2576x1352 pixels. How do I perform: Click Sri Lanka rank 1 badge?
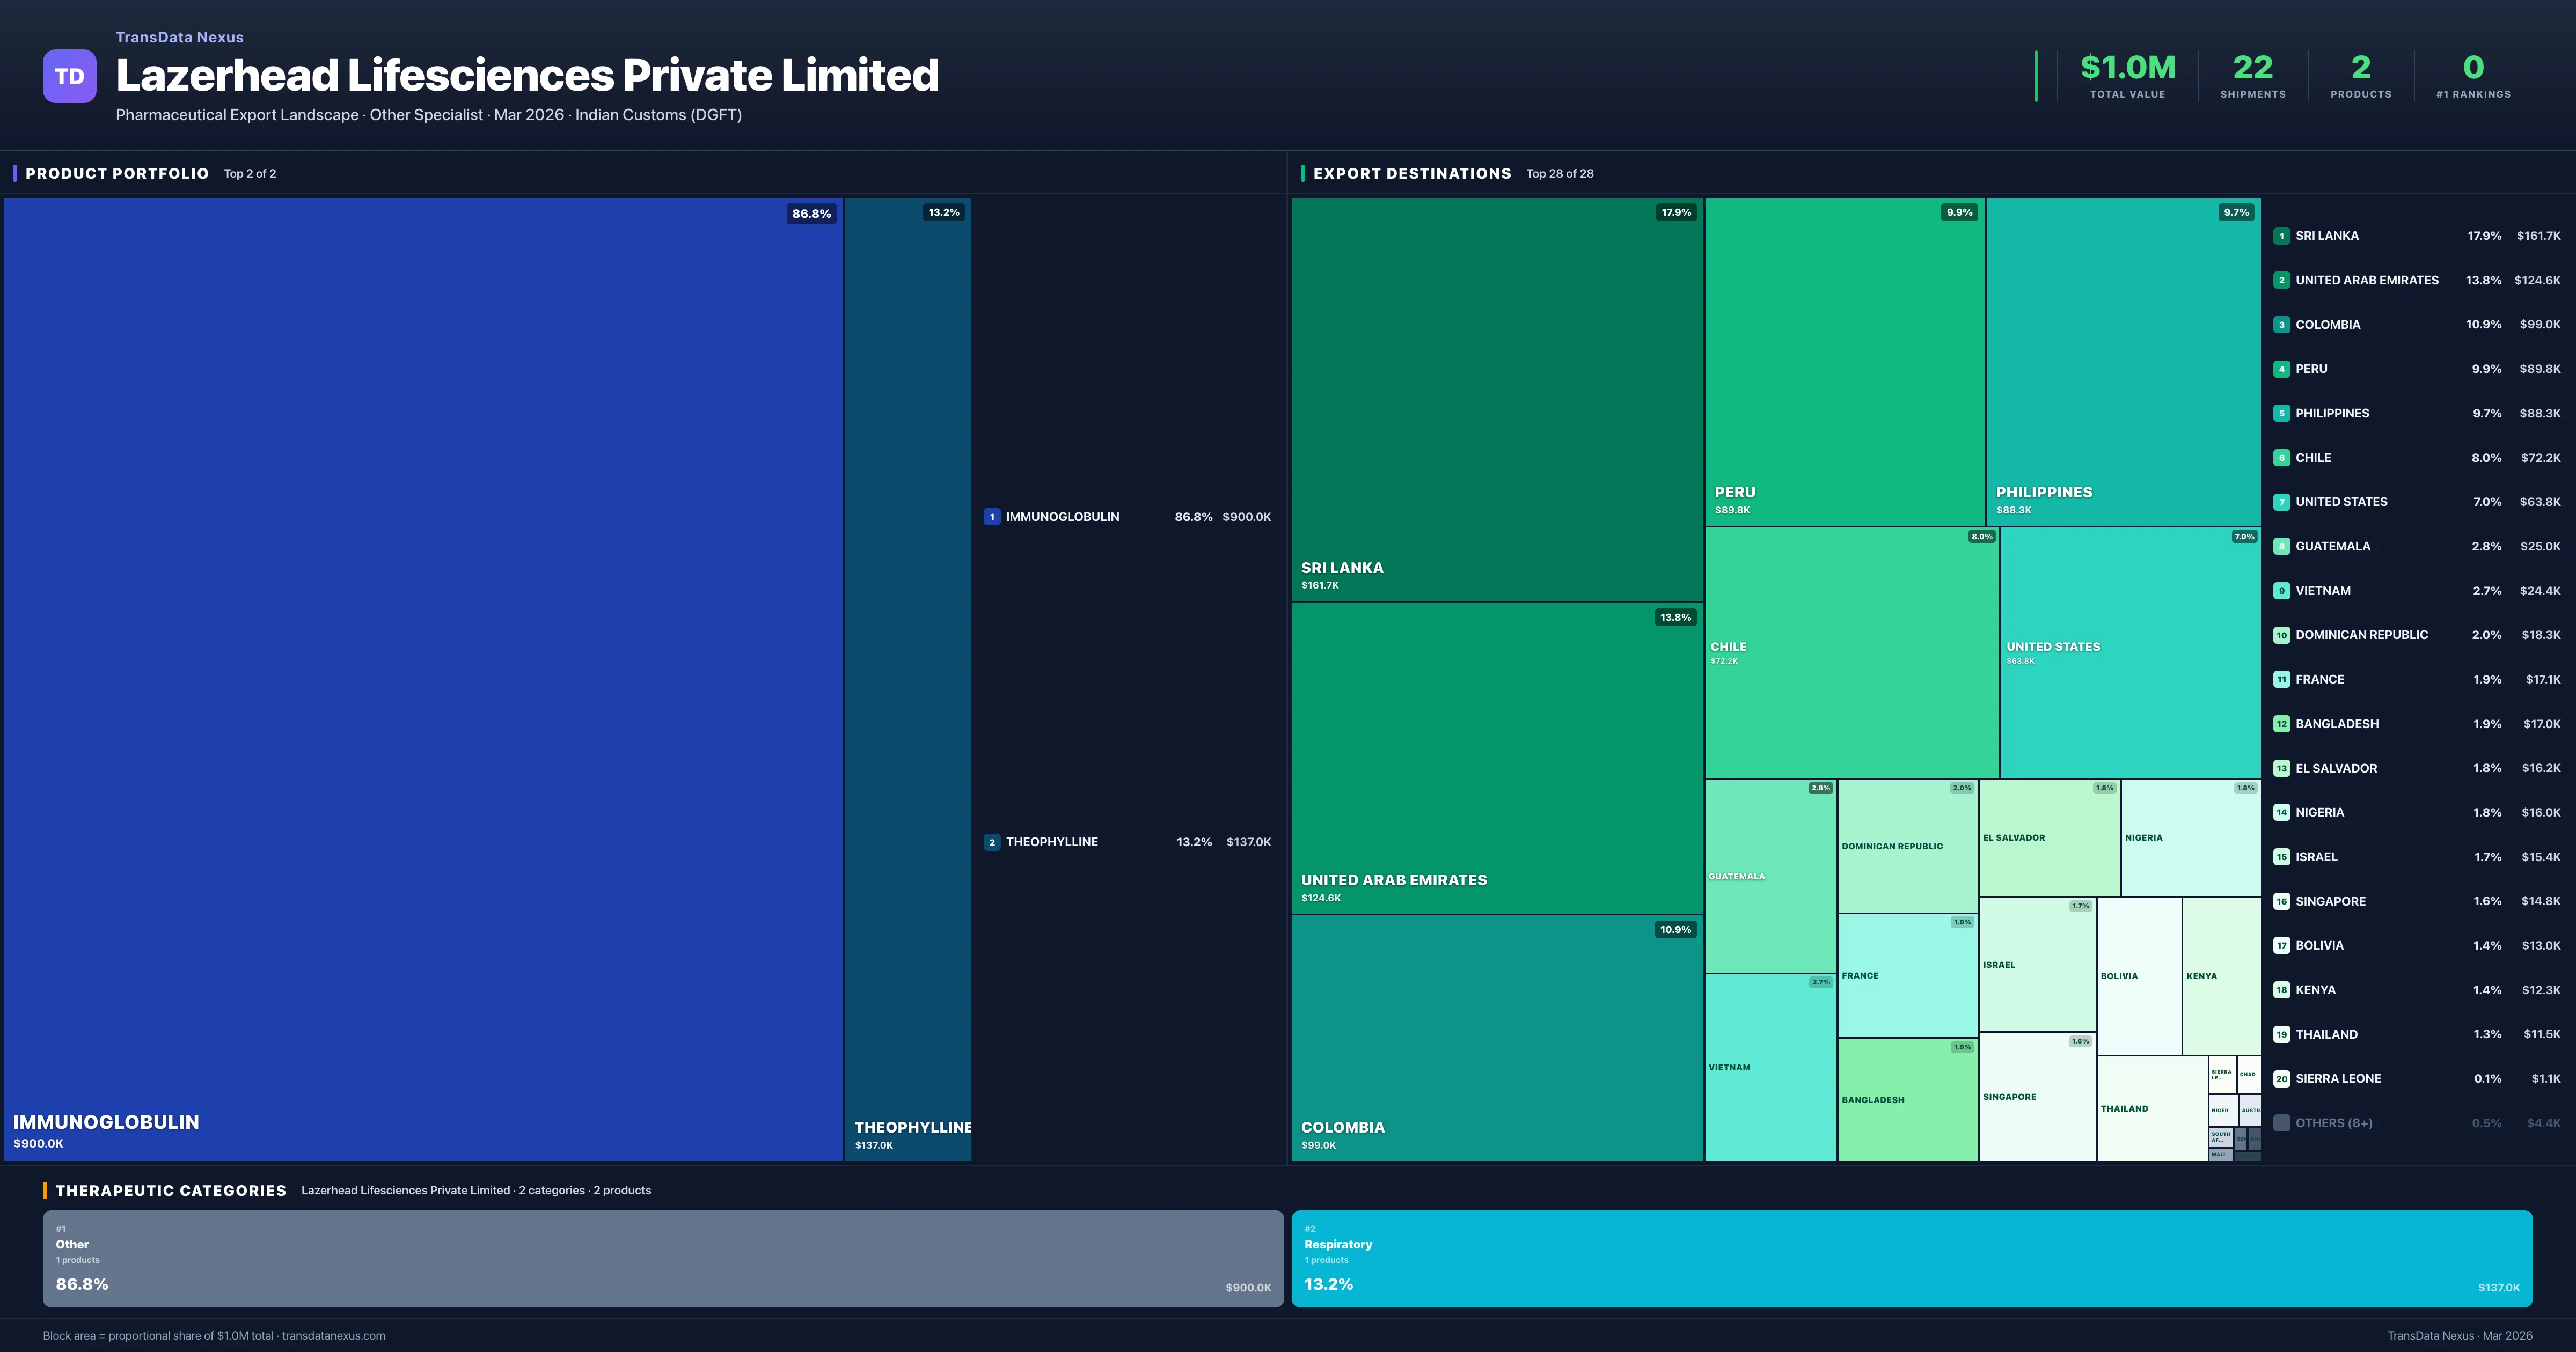coord(2281,236)
